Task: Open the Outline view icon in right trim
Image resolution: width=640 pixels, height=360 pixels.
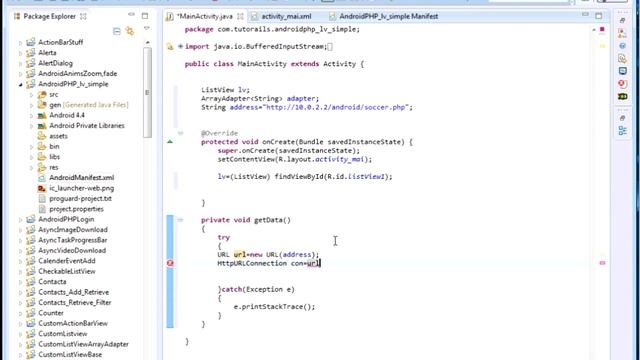Action: pyautogui.click(x=622, y=131)
